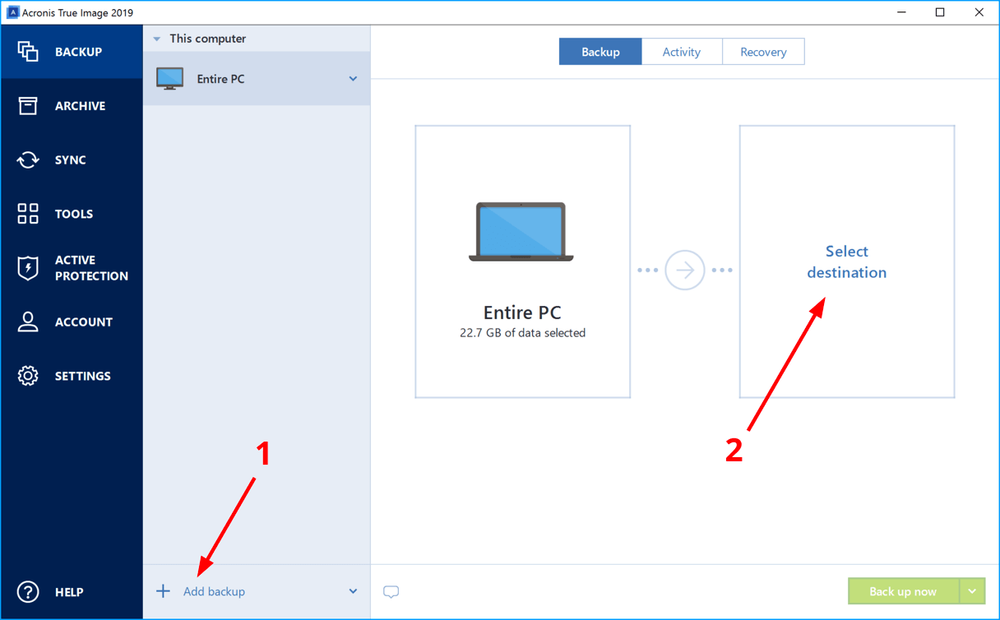Screen dimensions: 1000x620
Task: Click the circled arrow between source and destination
Action: point(685,270)
